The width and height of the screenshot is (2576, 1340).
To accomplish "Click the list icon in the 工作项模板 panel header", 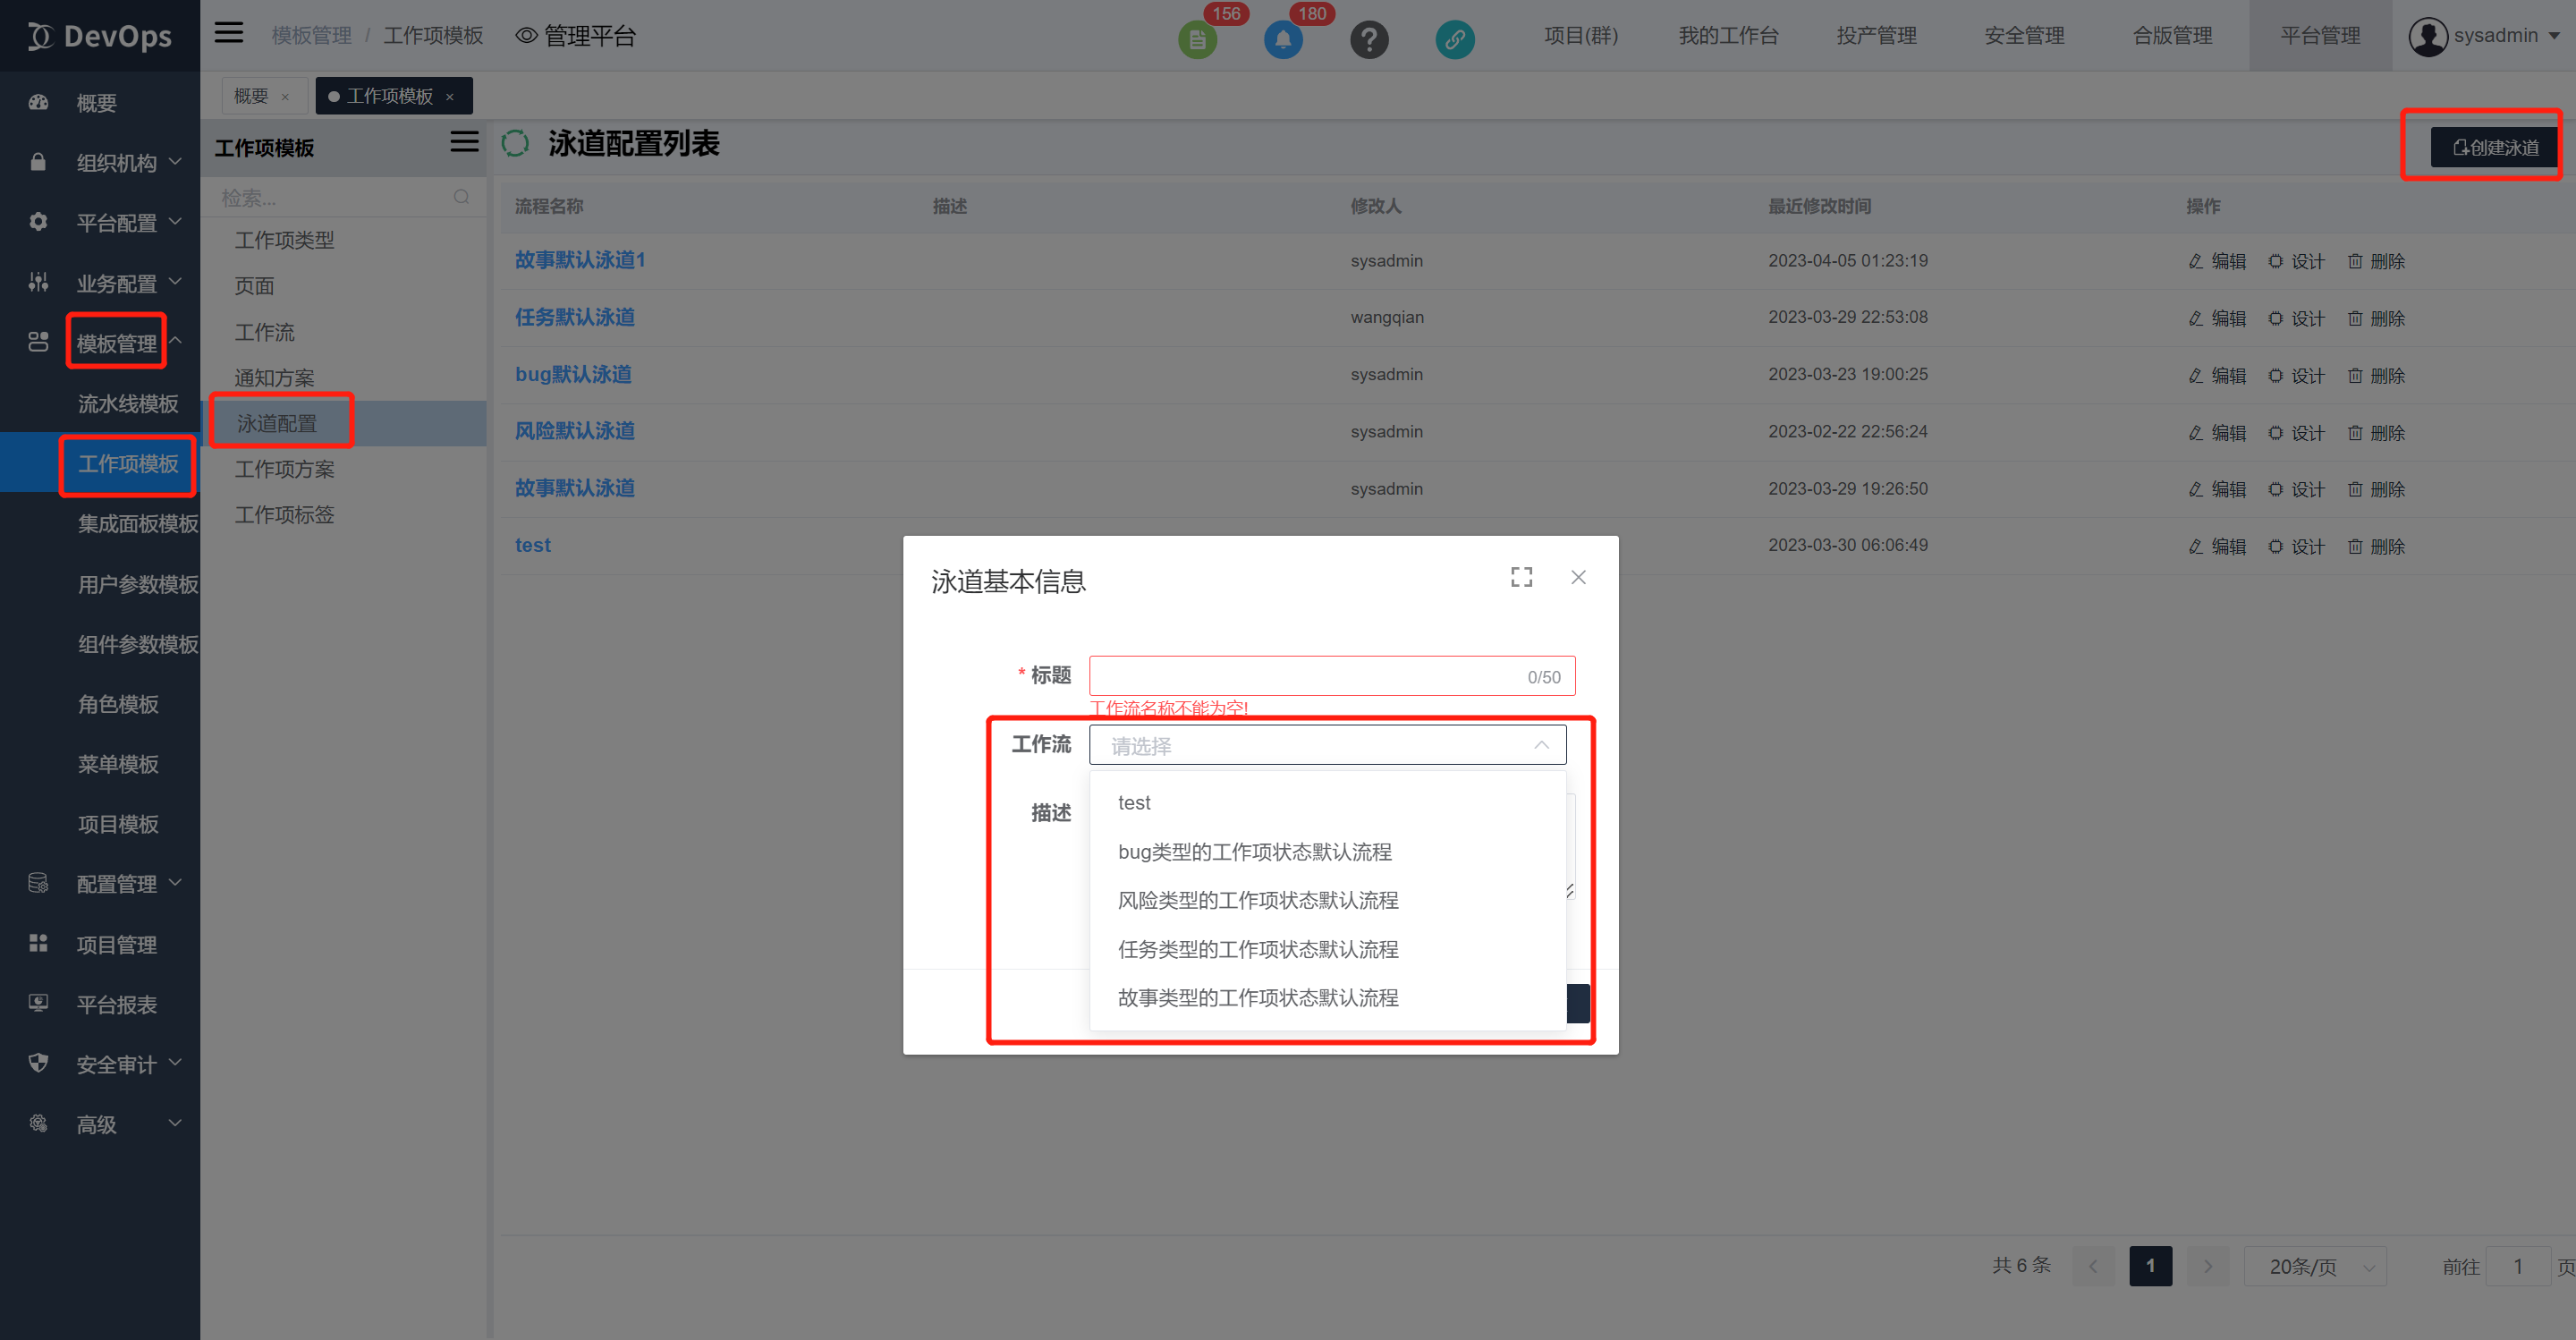I will point(464,142).
